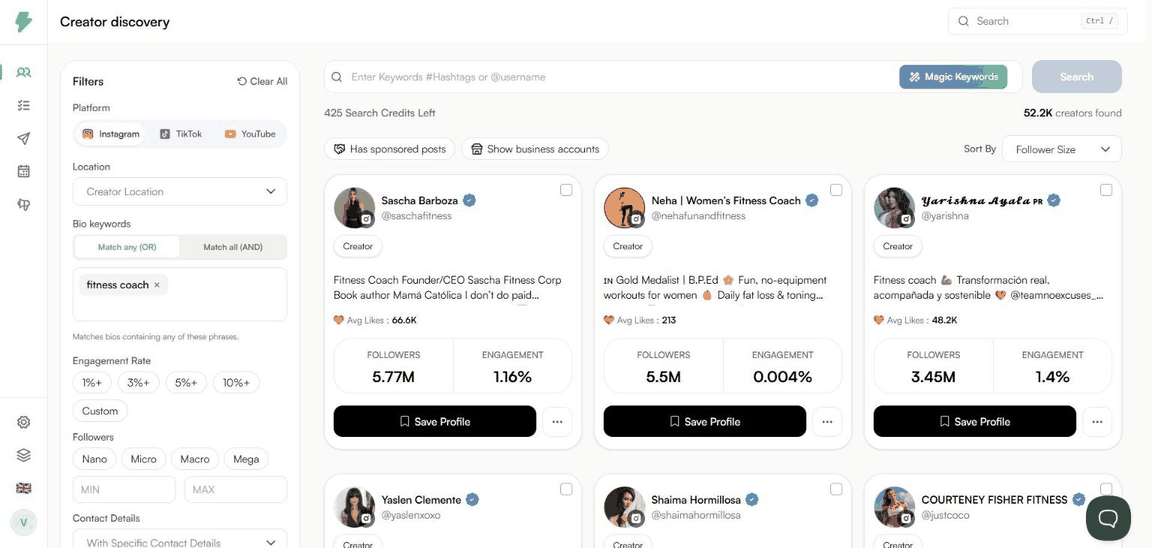Select Yarishna Ayala card checkbox
This screenshot has height=548, width=1152.
pos(1106,190)
